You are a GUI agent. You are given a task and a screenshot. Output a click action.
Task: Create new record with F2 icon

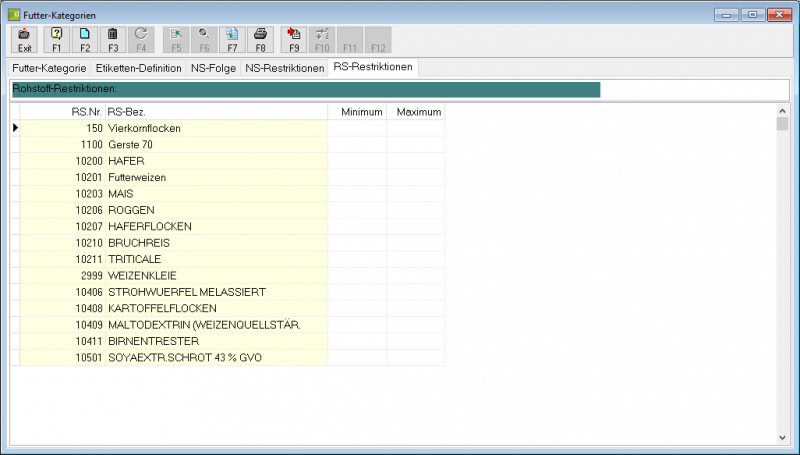(x=85, y=40)
